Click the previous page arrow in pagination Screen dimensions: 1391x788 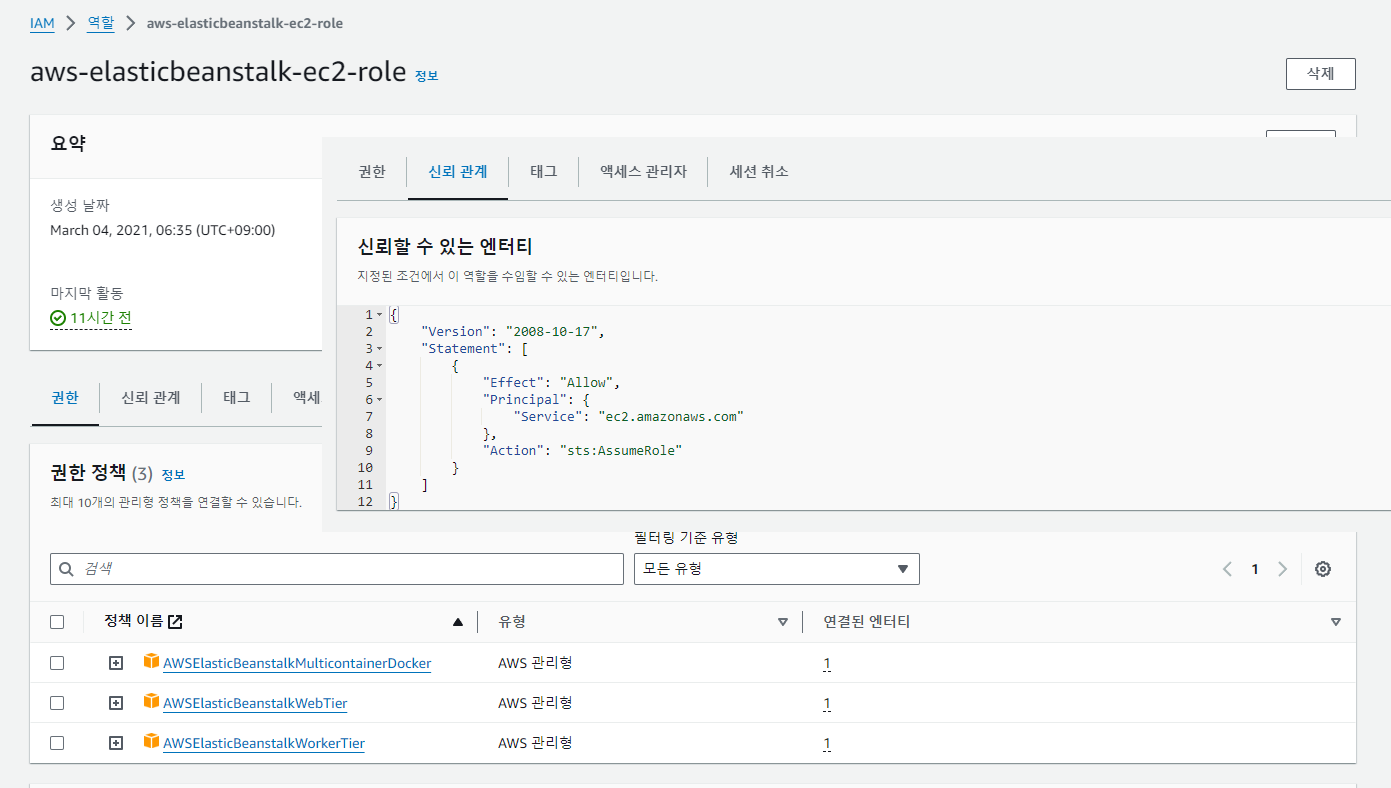[1227, 569]
